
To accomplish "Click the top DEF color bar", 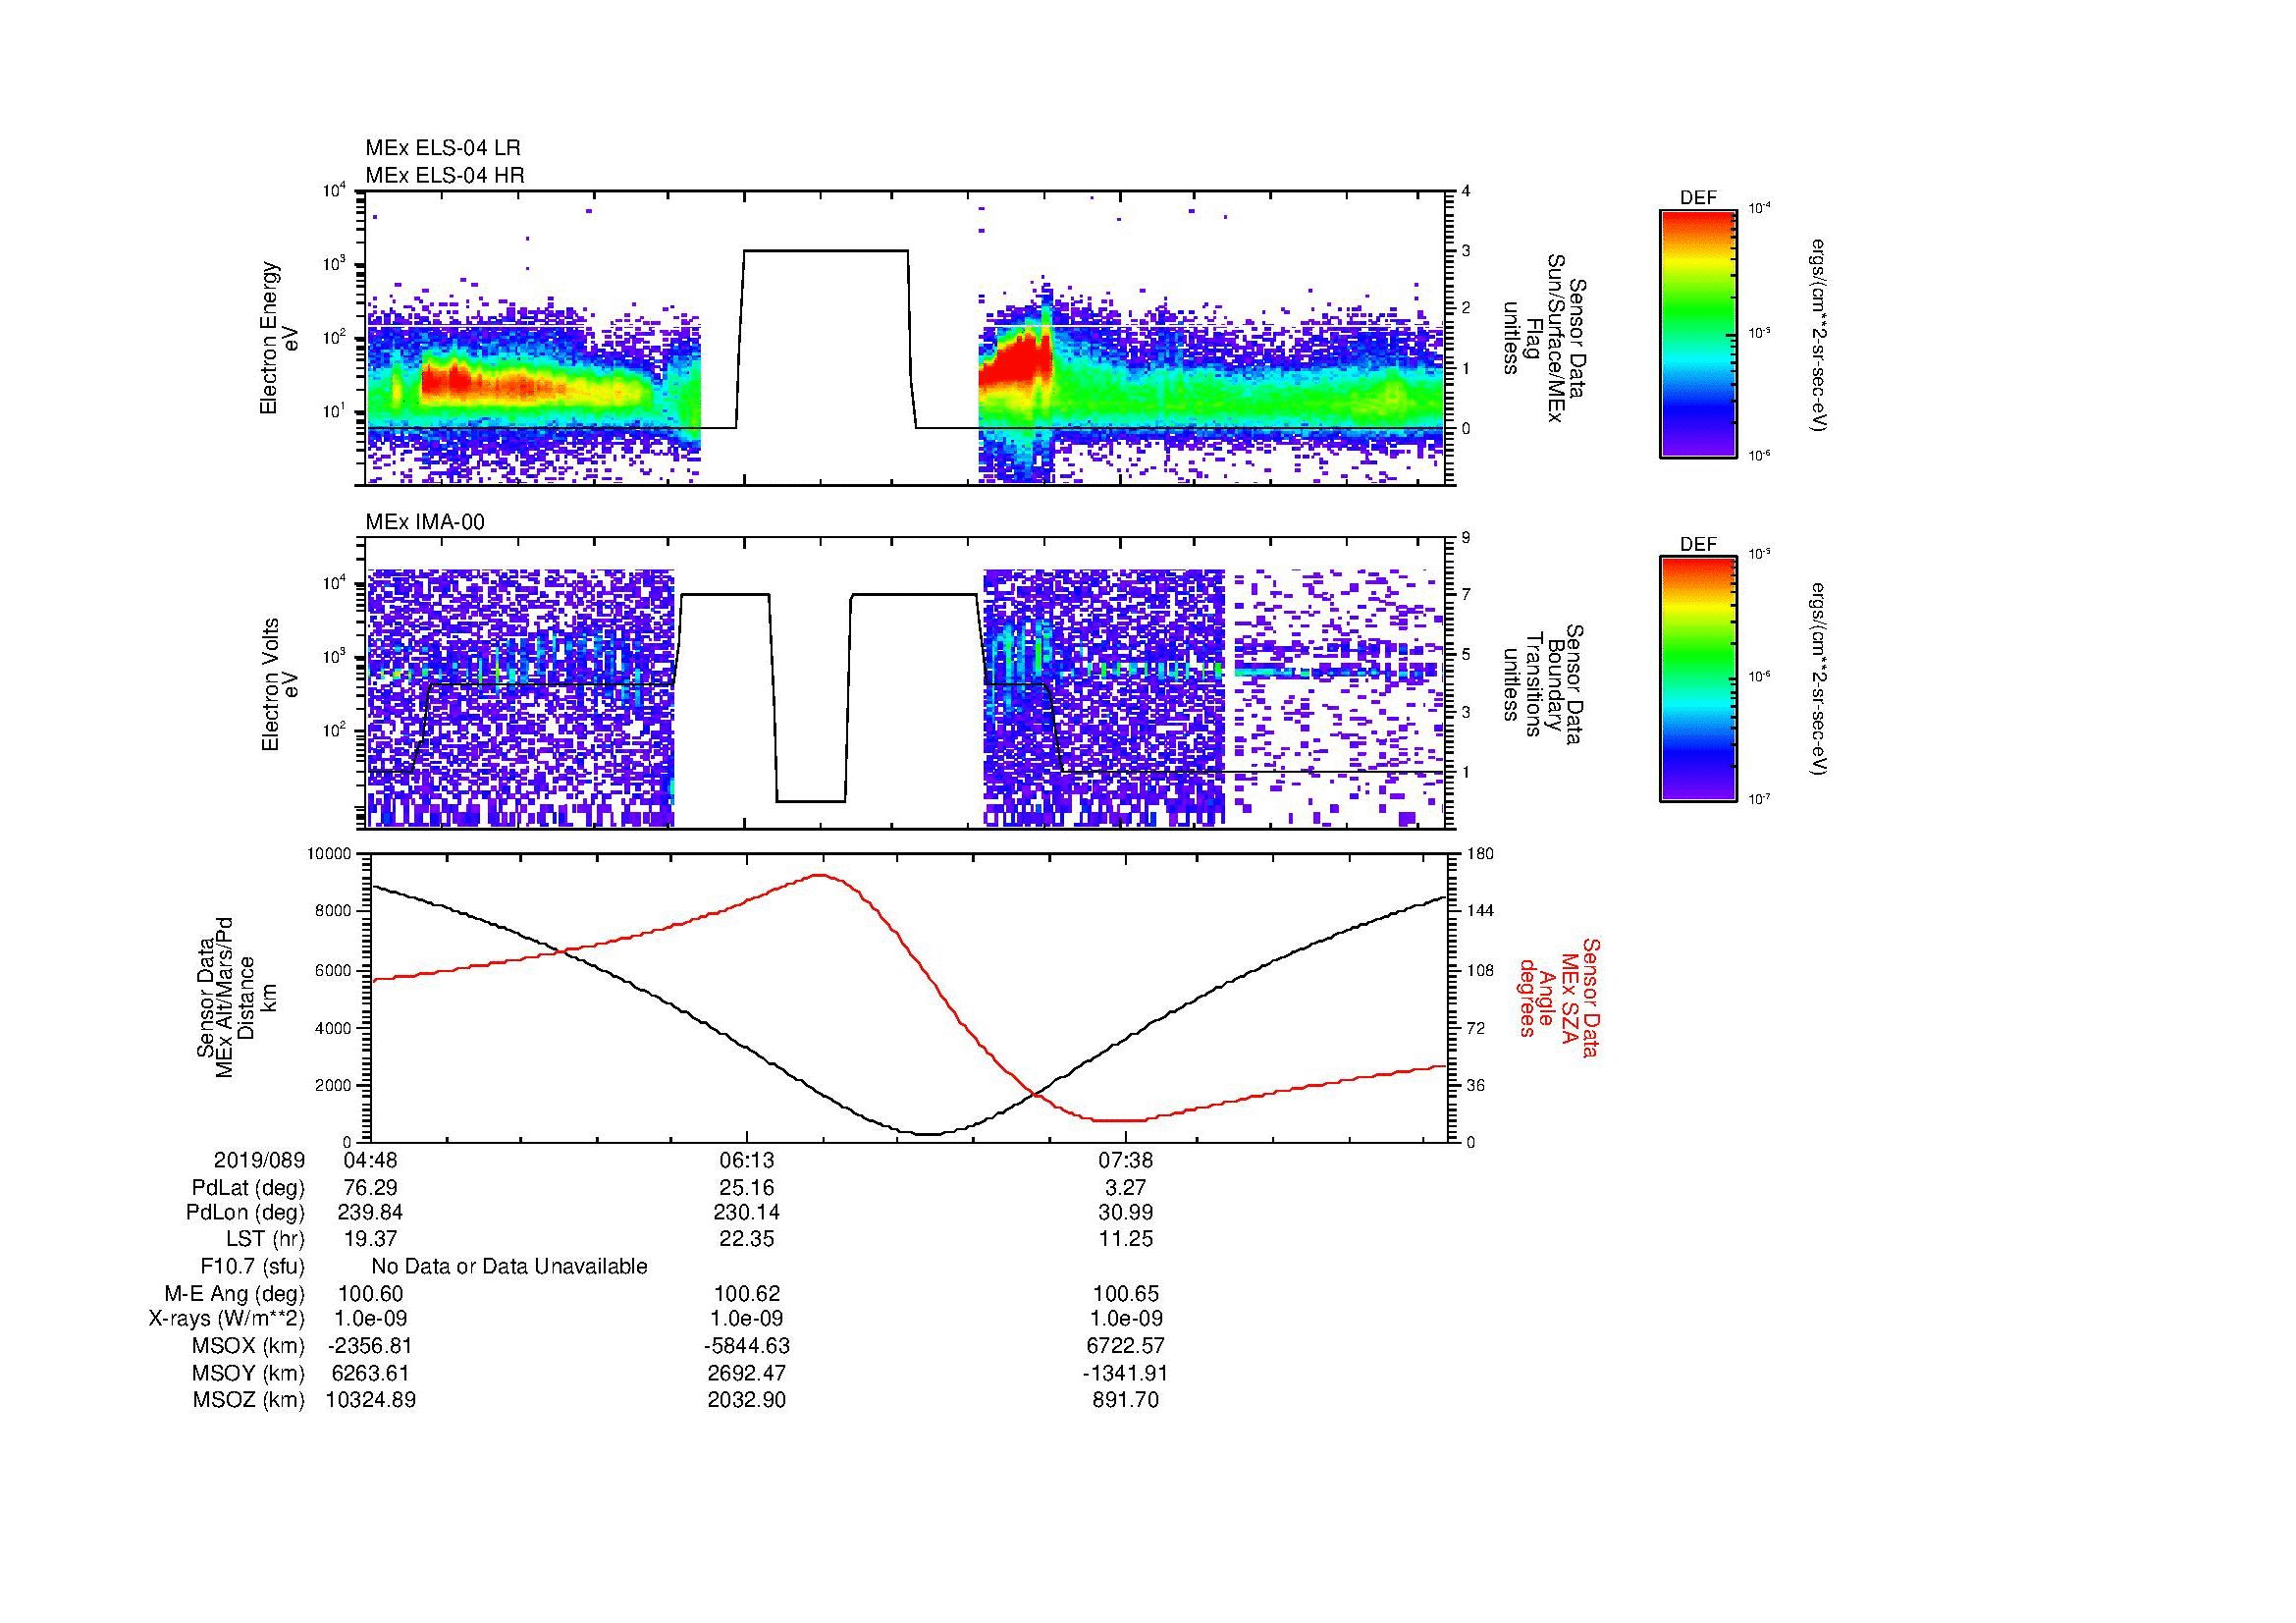I will [1698, 334].
